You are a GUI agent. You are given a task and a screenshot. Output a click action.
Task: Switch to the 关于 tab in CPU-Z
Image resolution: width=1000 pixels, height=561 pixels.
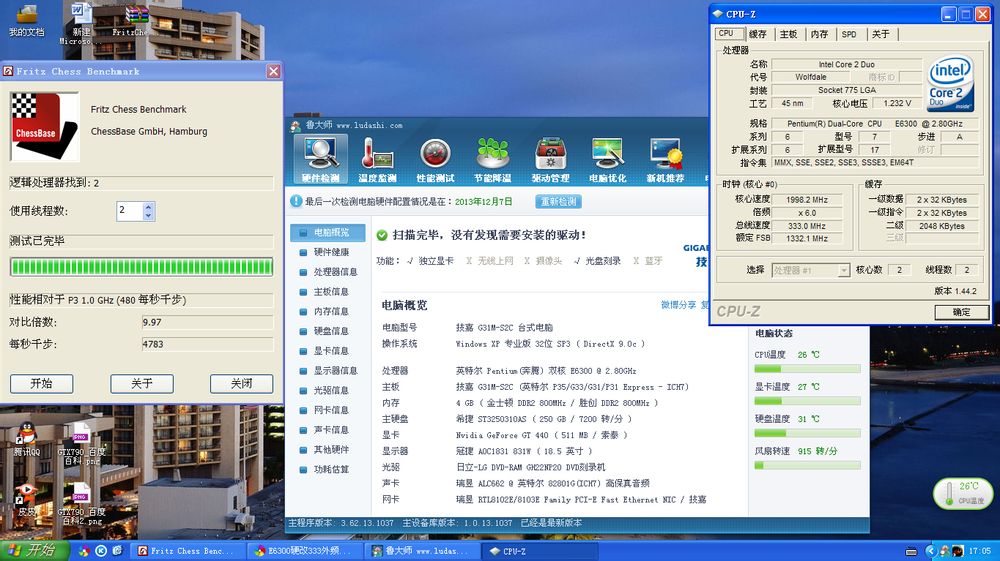click(x=880, y=34)
